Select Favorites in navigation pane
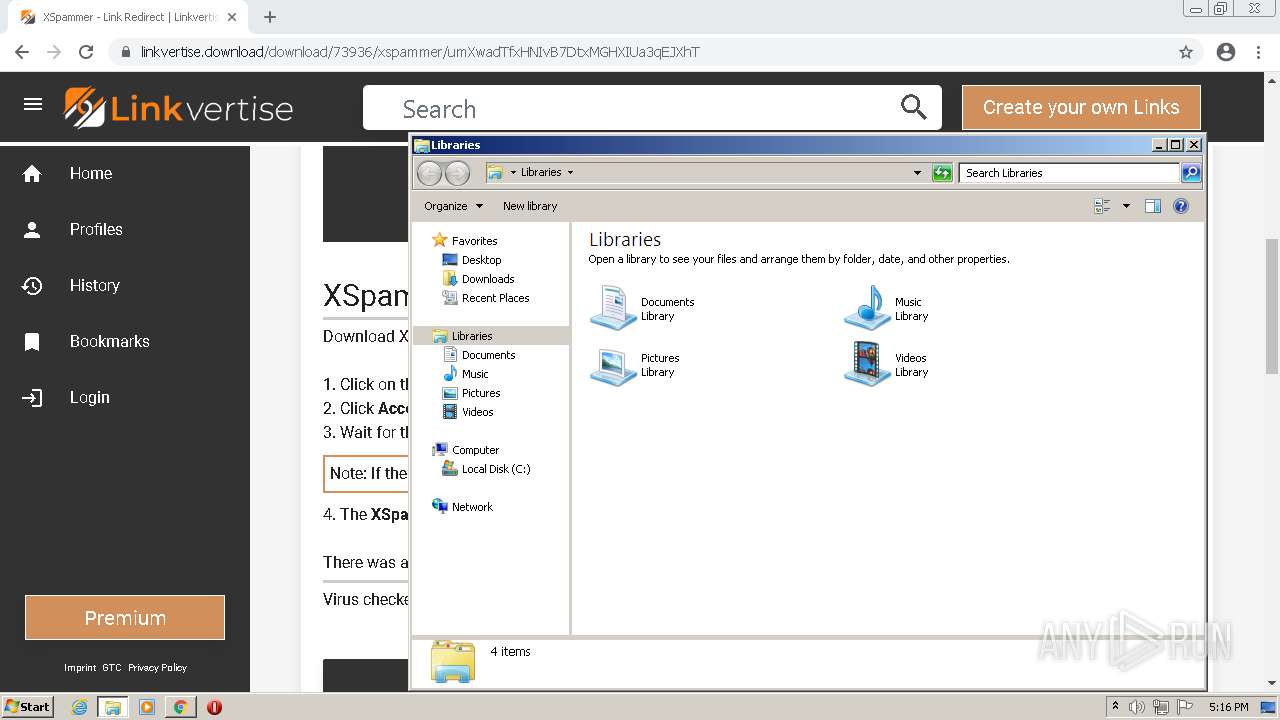 pyautogui.click(x=474, y=241)
